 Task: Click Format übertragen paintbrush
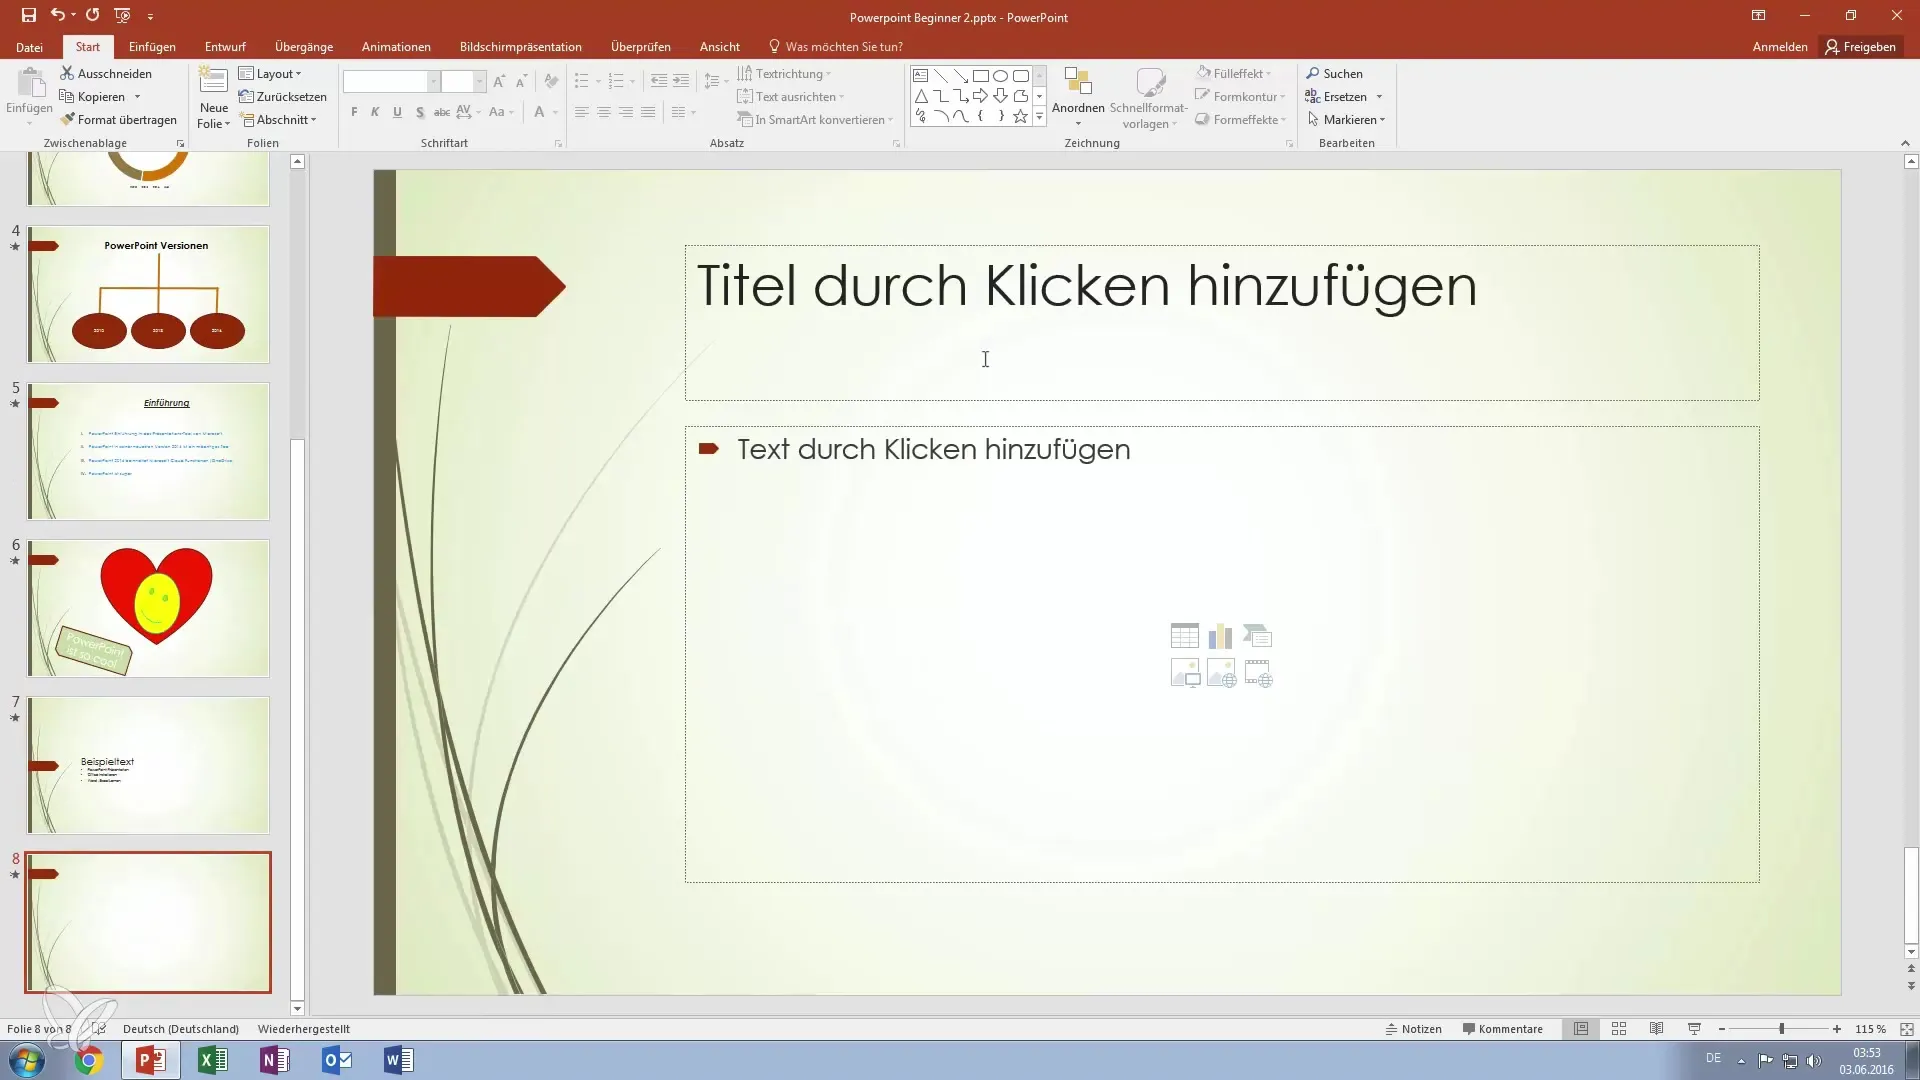[118, 120]
